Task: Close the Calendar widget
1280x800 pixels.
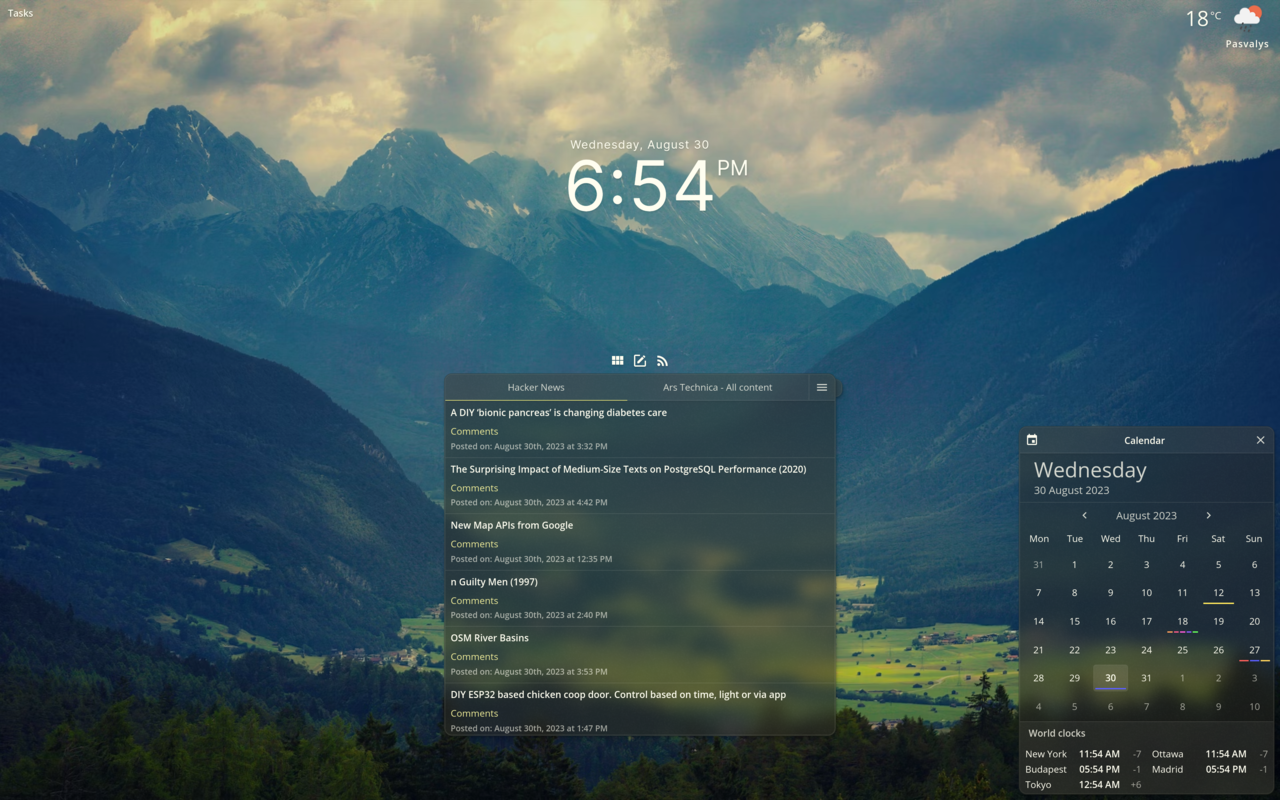Action: coord(1260,440)
